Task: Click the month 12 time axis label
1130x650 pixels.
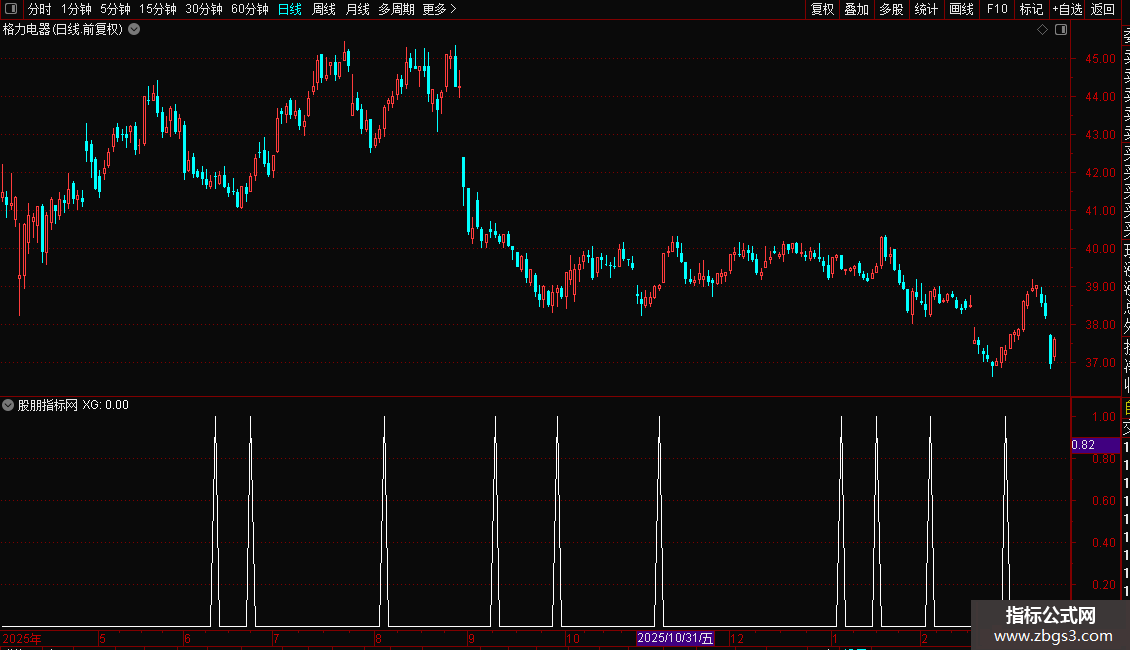Action: click(737, 638)
